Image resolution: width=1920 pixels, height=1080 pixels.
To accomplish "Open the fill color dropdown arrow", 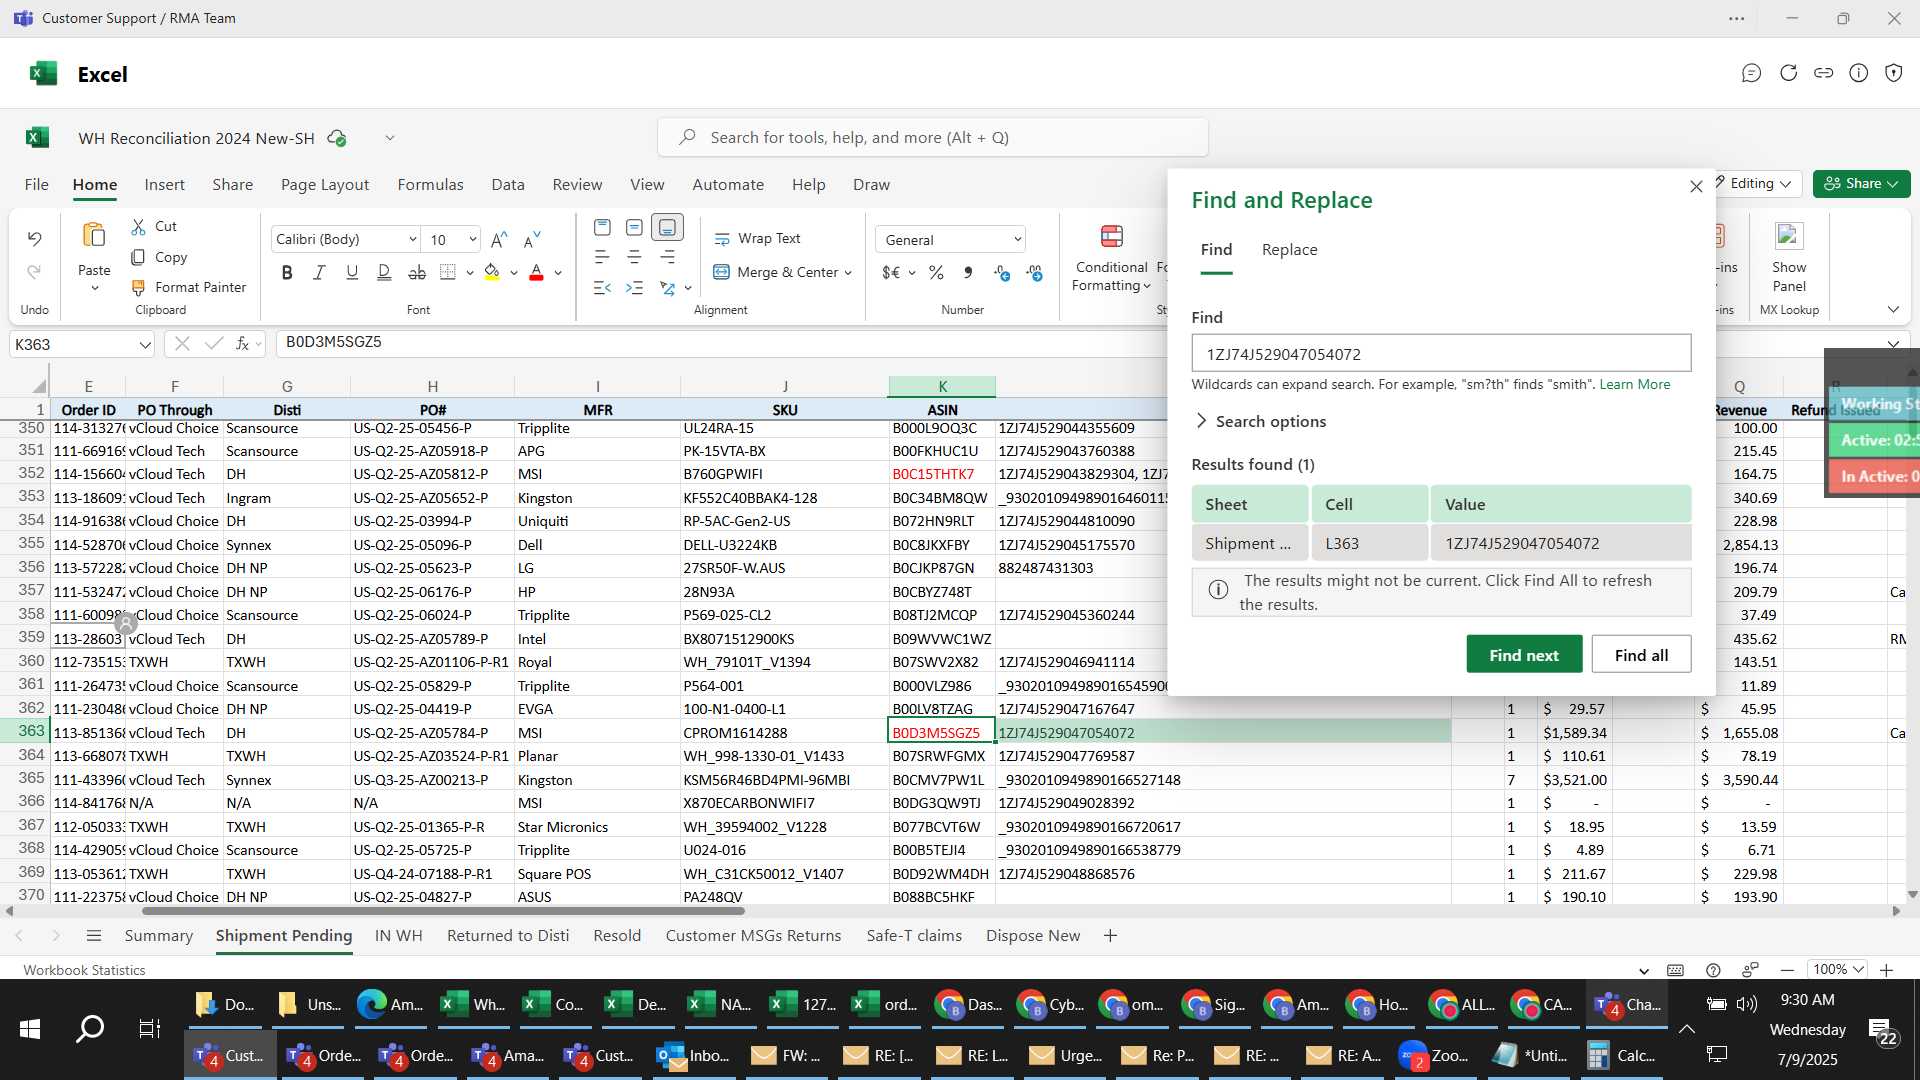I will [x=514, y=273].
